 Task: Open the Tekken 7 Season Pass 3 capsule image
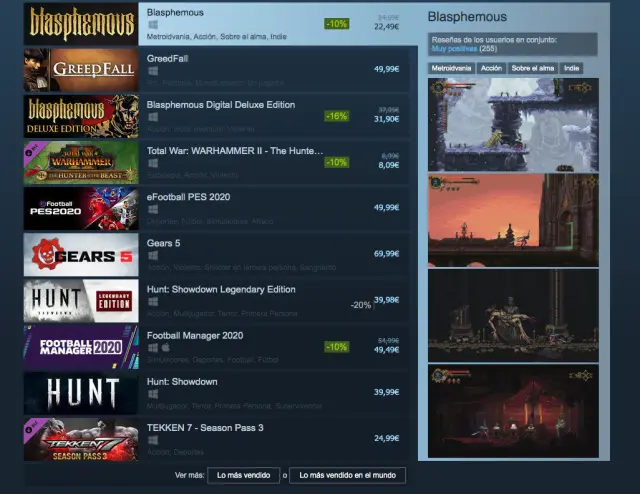pyautogui.click(x=81, y=439)
